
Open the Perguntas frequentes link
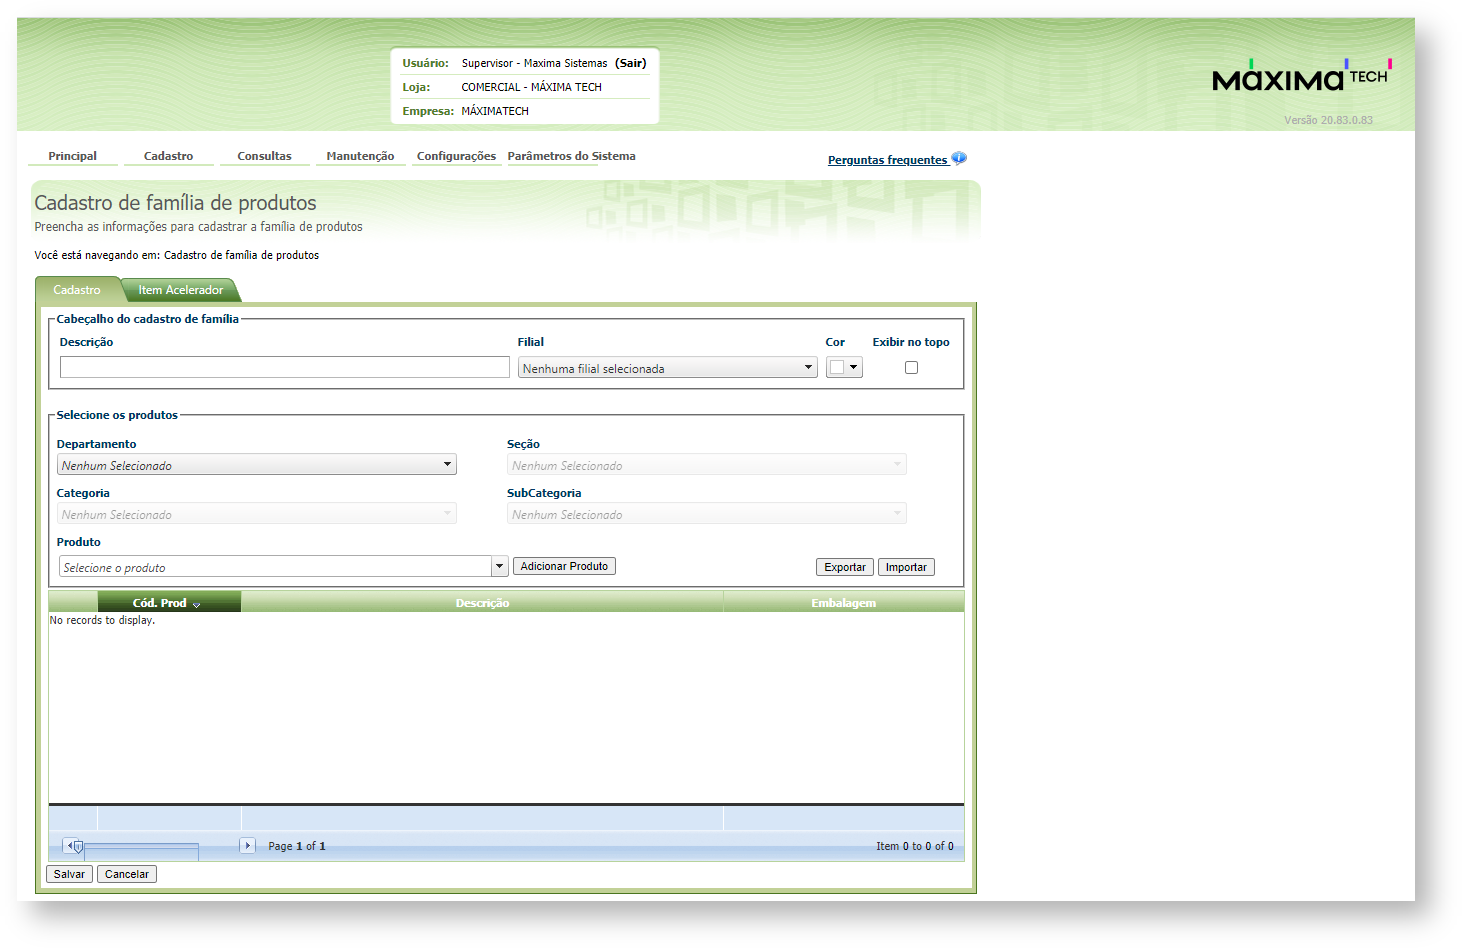(x=887, y=160)
